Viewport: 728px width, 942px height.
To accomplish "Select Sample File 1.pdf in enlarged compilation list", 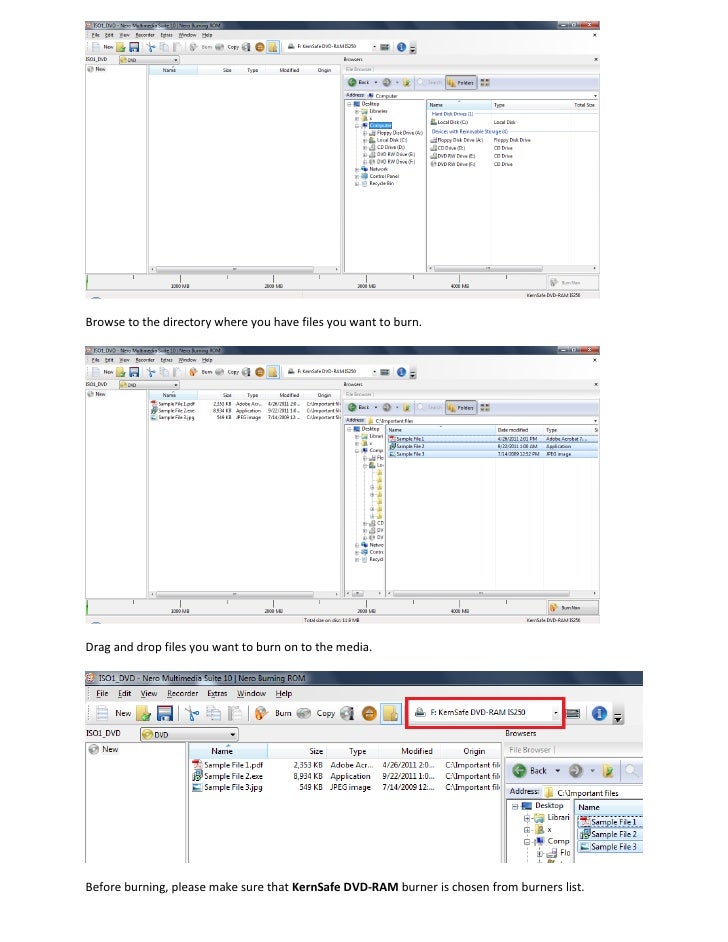I will point(228,765).
